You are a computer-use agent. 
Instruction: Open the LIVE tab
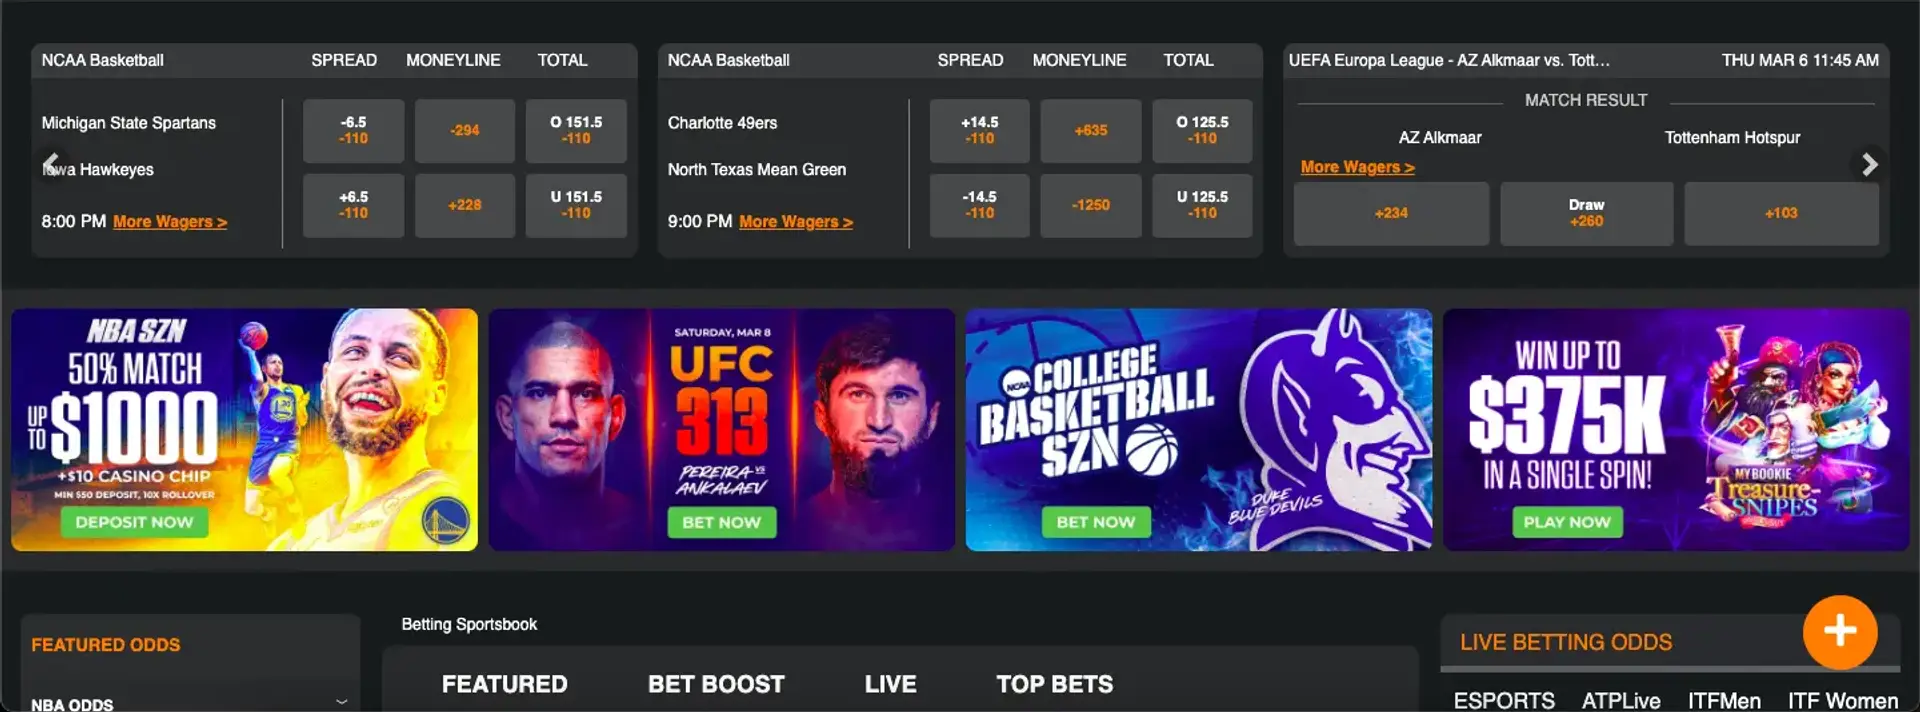coord(890,684)
